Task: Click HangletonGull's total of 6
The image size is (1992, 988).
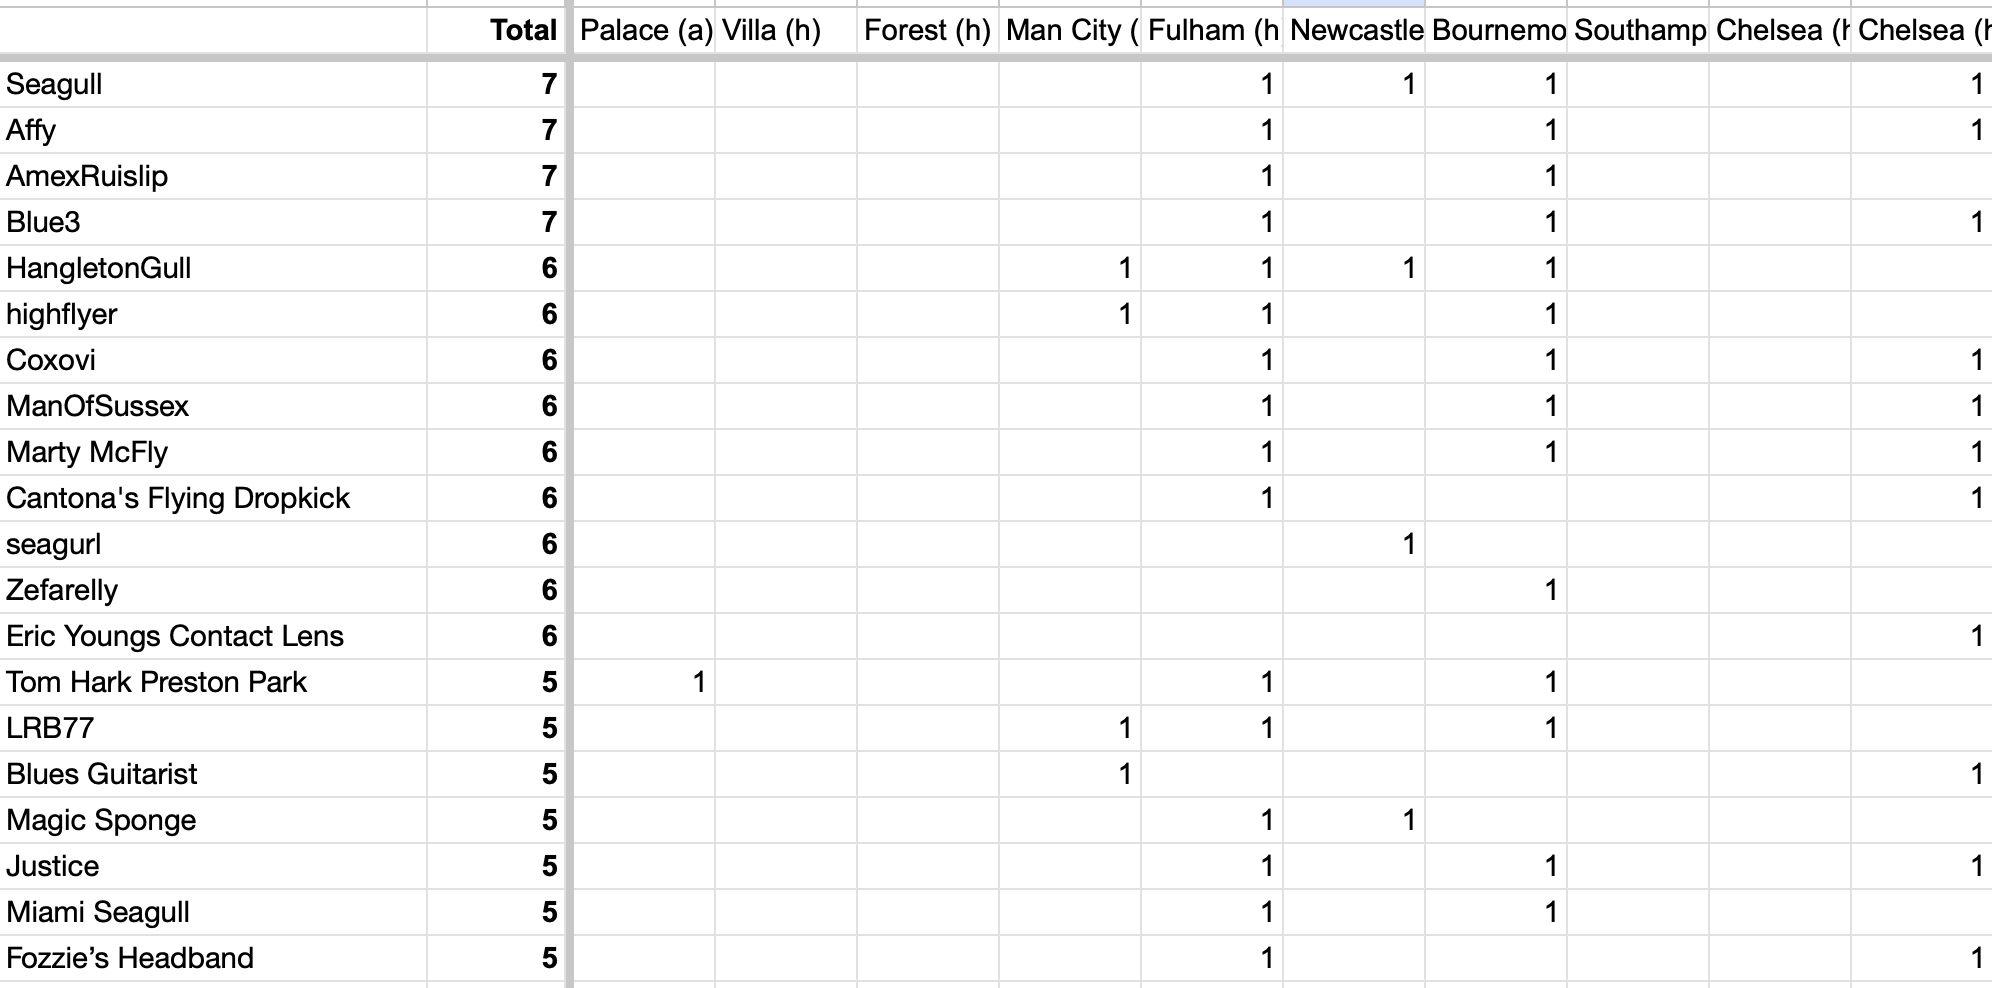Action: click(496, 268)
